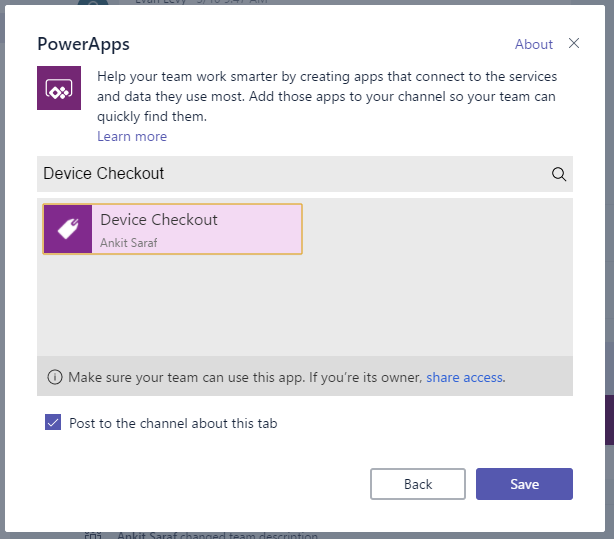Select the Device Checkout app card
The height and width of the screenshot is (539, 614).
(172, 229)
